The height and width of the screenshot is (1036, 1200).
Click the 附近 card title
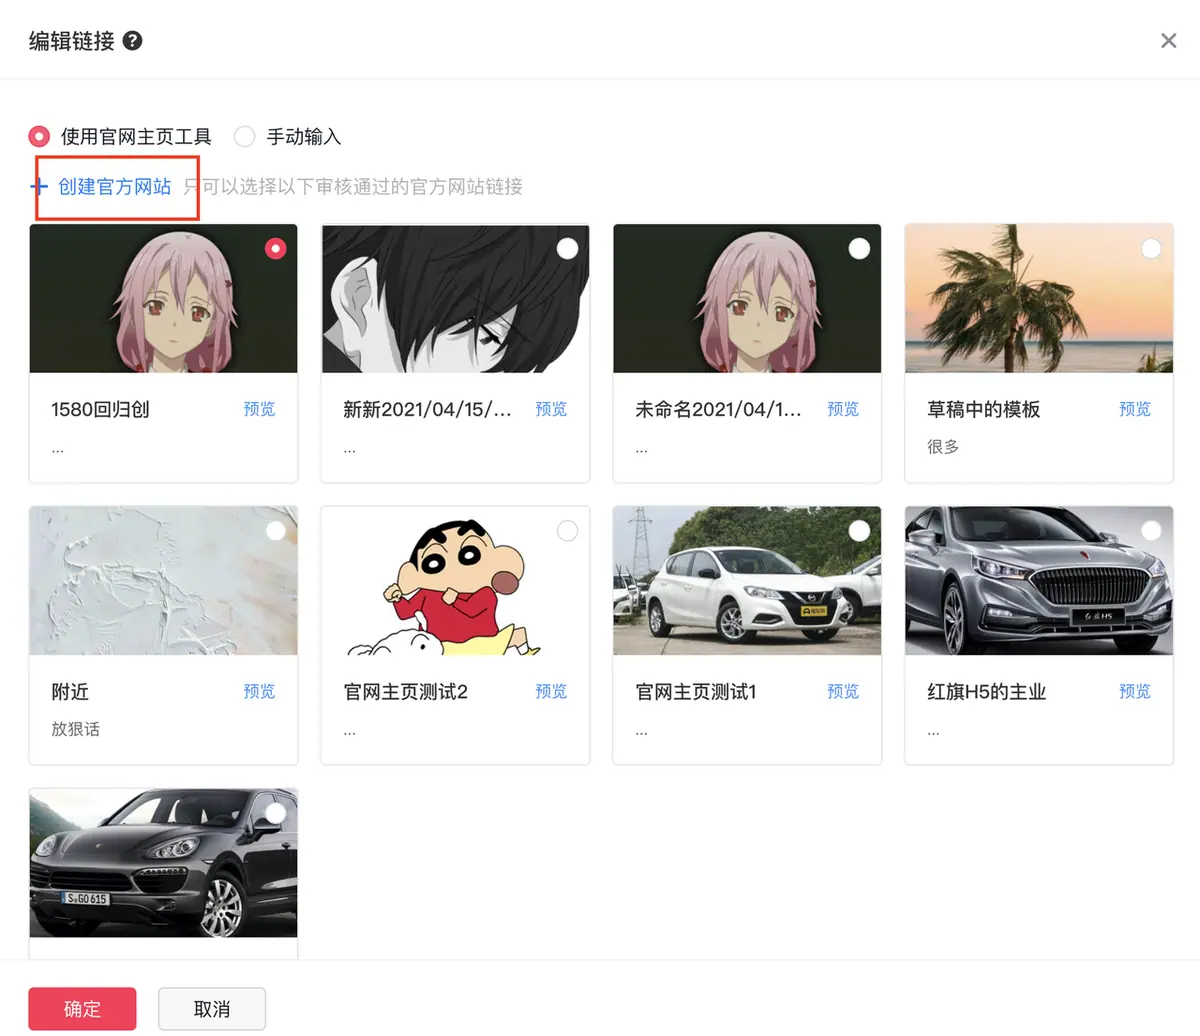pyautogui.click(x=70, y=691)
